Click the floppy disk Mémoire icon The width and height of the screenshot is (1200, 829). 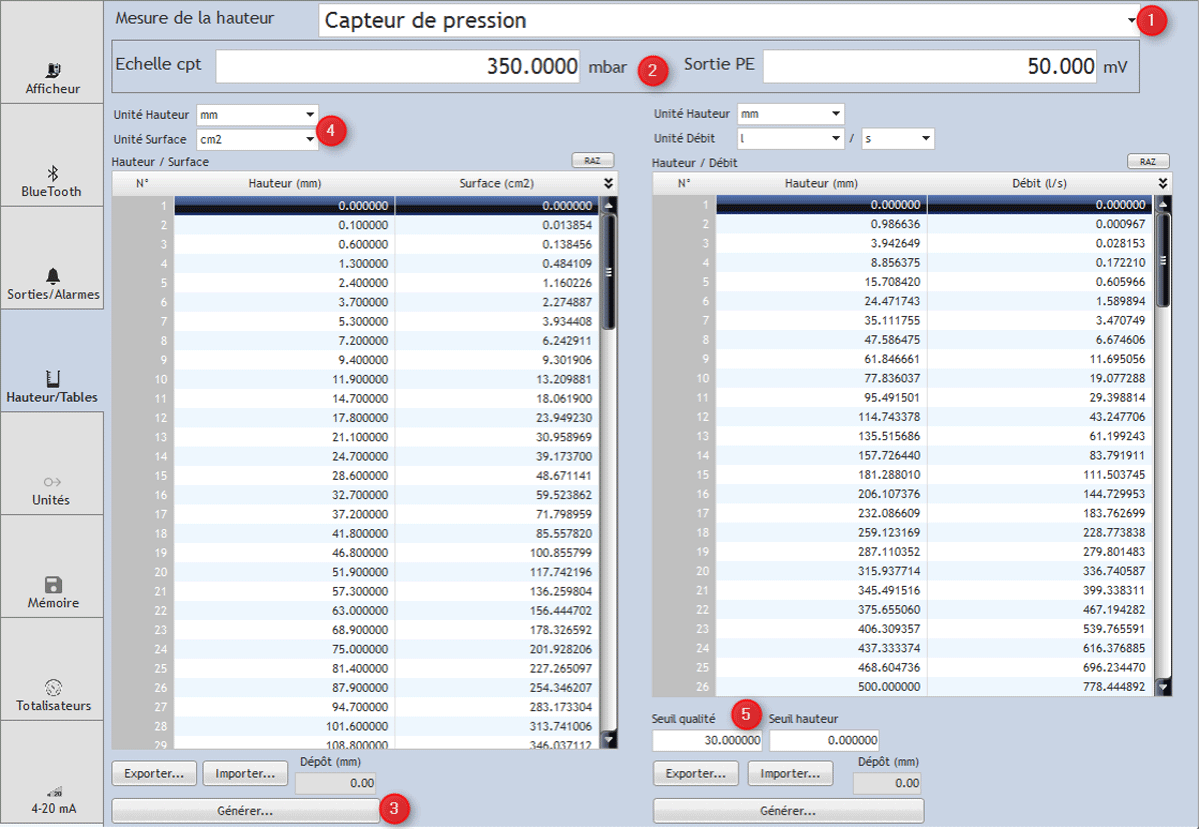click(53, 585)
